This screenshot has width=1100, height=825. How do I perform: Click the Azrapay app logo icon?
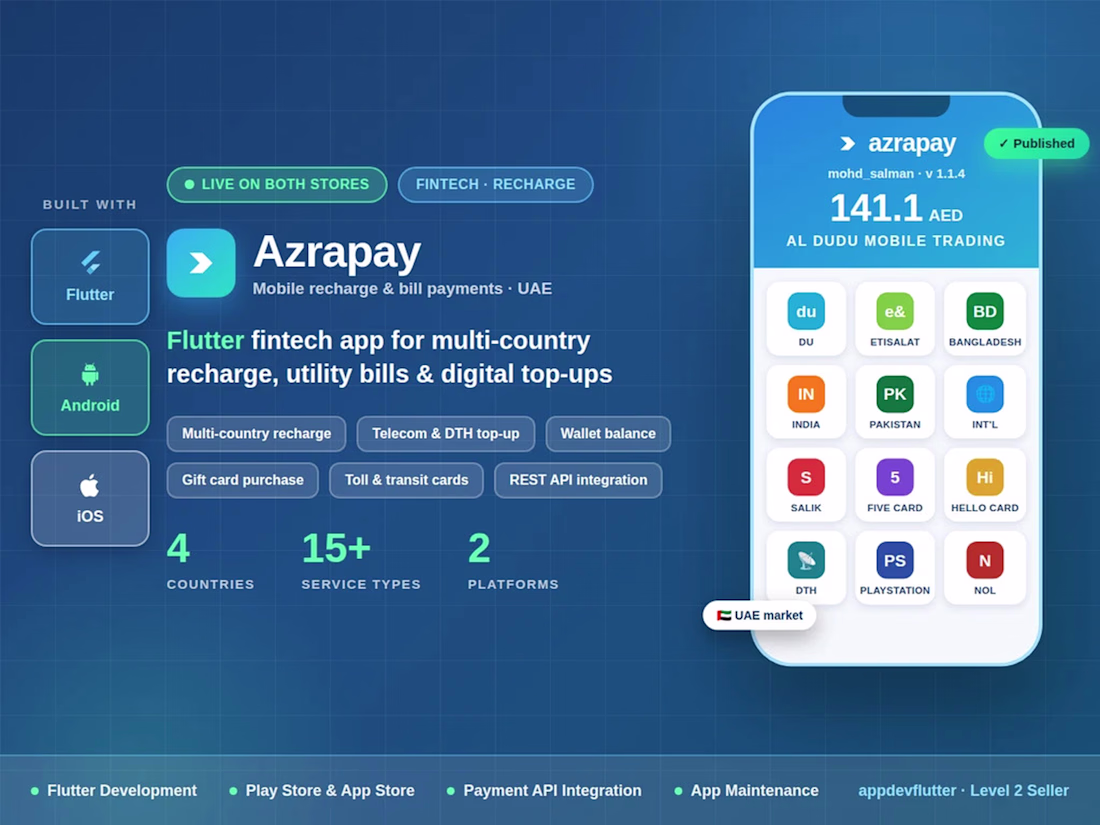[x=201, y=263]
